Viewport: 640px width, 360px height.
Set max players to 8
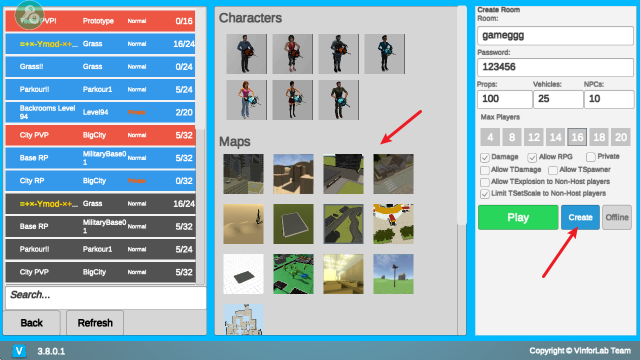(512, 137)
